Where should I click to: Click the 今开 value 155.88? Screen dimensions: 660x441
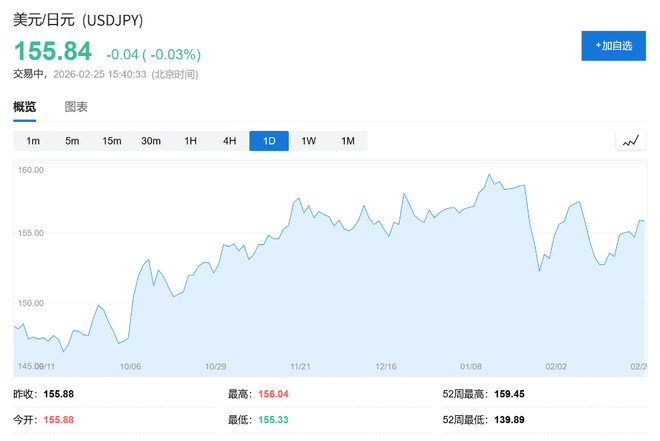[60, 419]
